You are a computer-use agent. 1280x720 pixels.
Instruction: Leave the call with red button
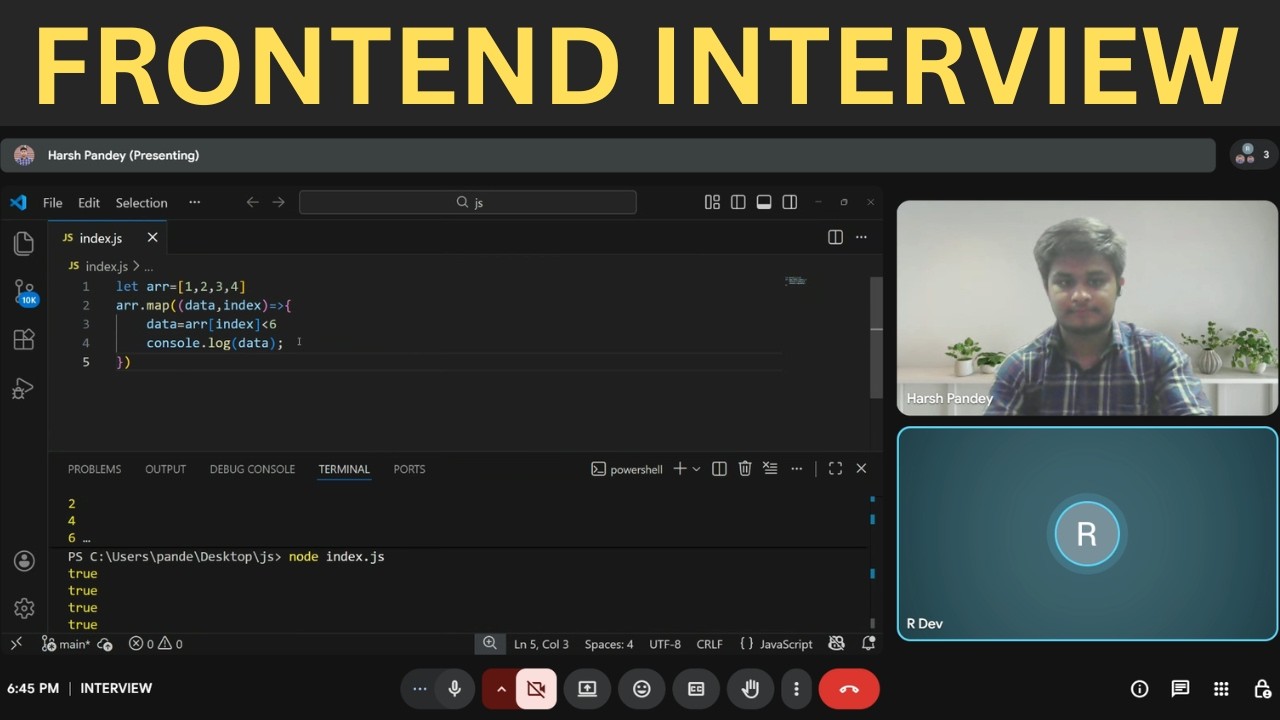(849, 689)
